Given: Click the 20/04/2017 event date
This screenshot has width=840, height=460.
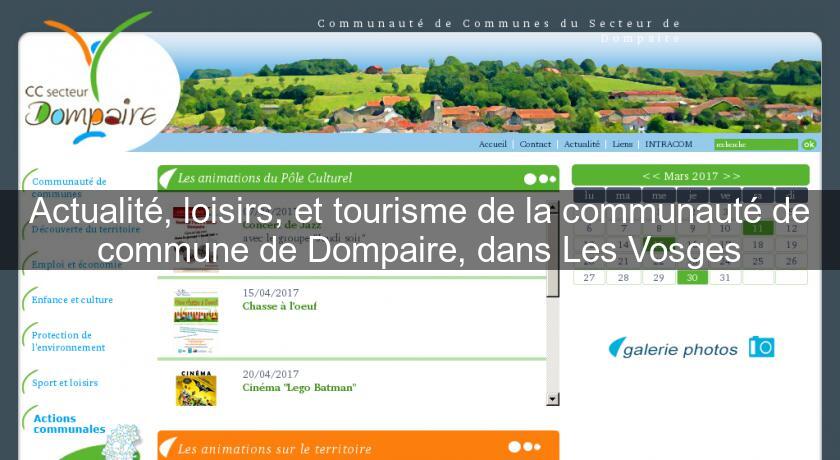Looking at the screenshot, I should (x=271, y=374).
